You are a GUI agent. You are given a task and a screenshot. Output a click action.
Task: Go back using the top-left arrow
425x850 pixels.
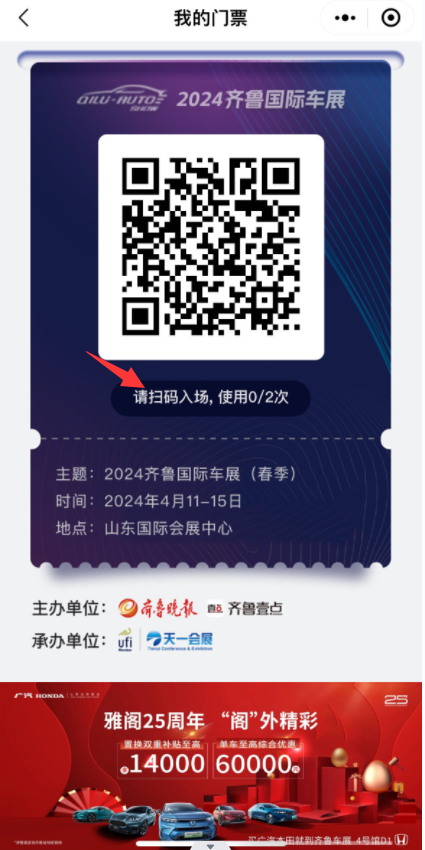[23, 18]
